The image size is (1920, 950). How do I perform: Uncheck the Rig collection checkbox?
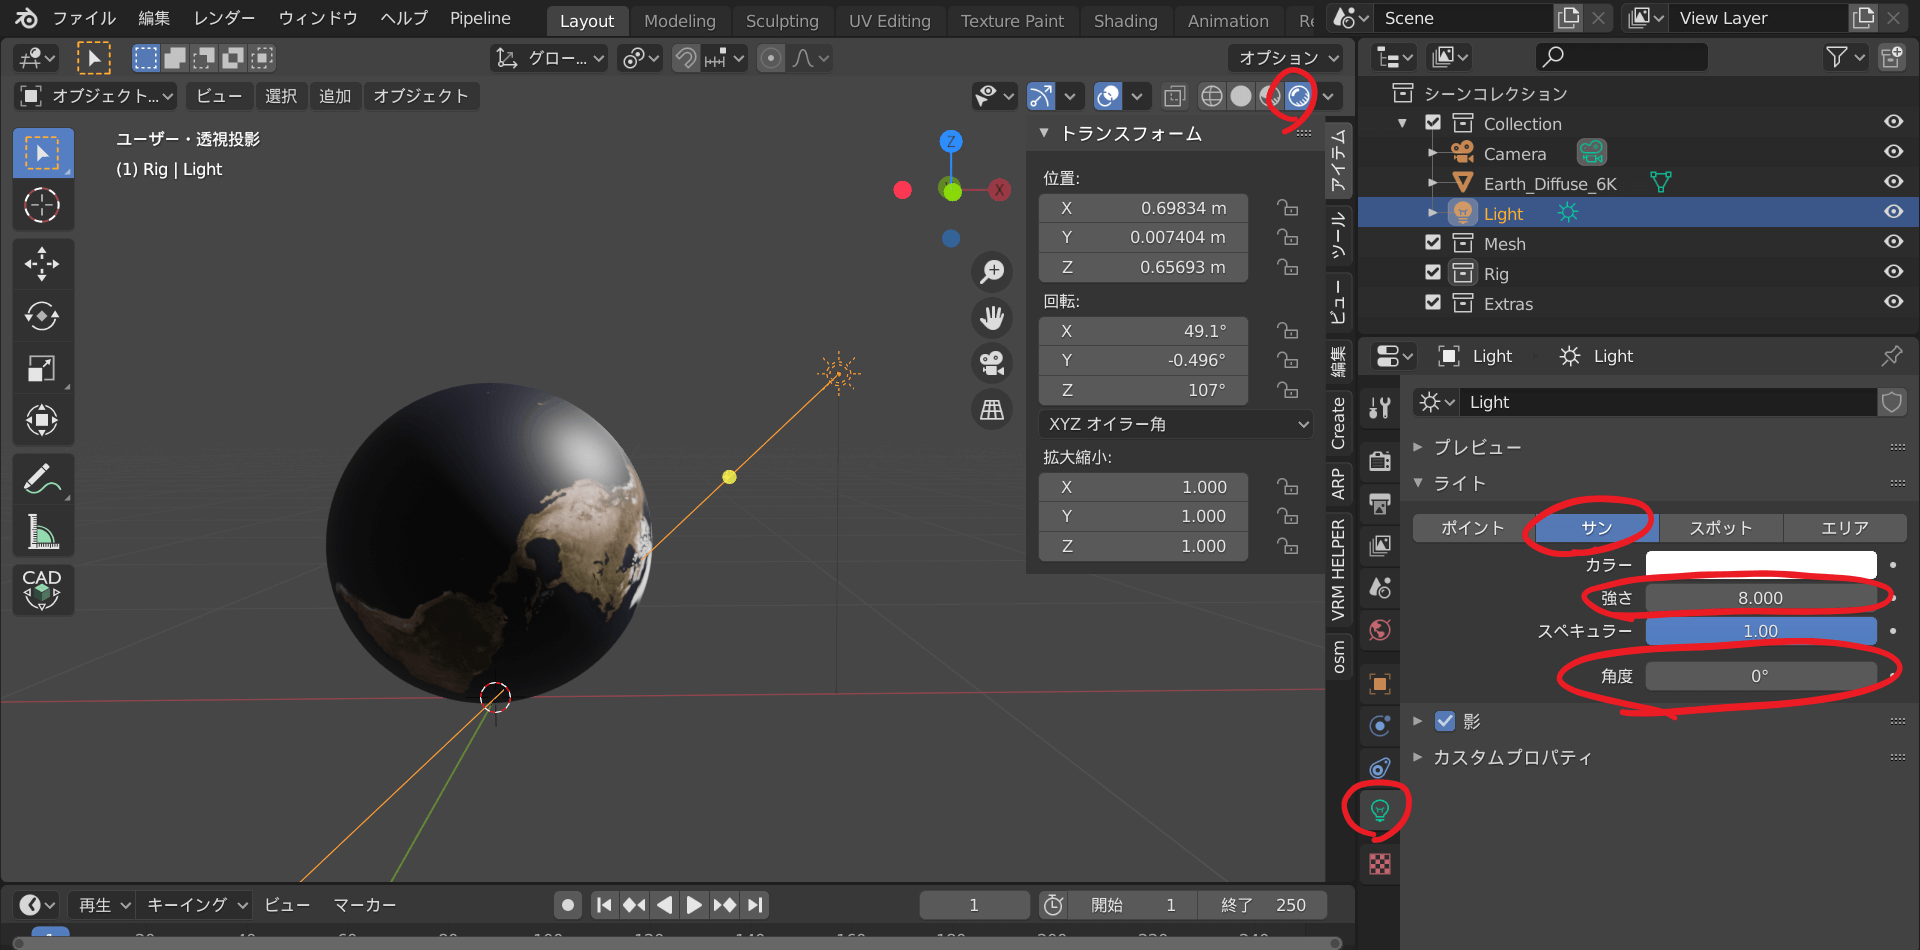1433,273
